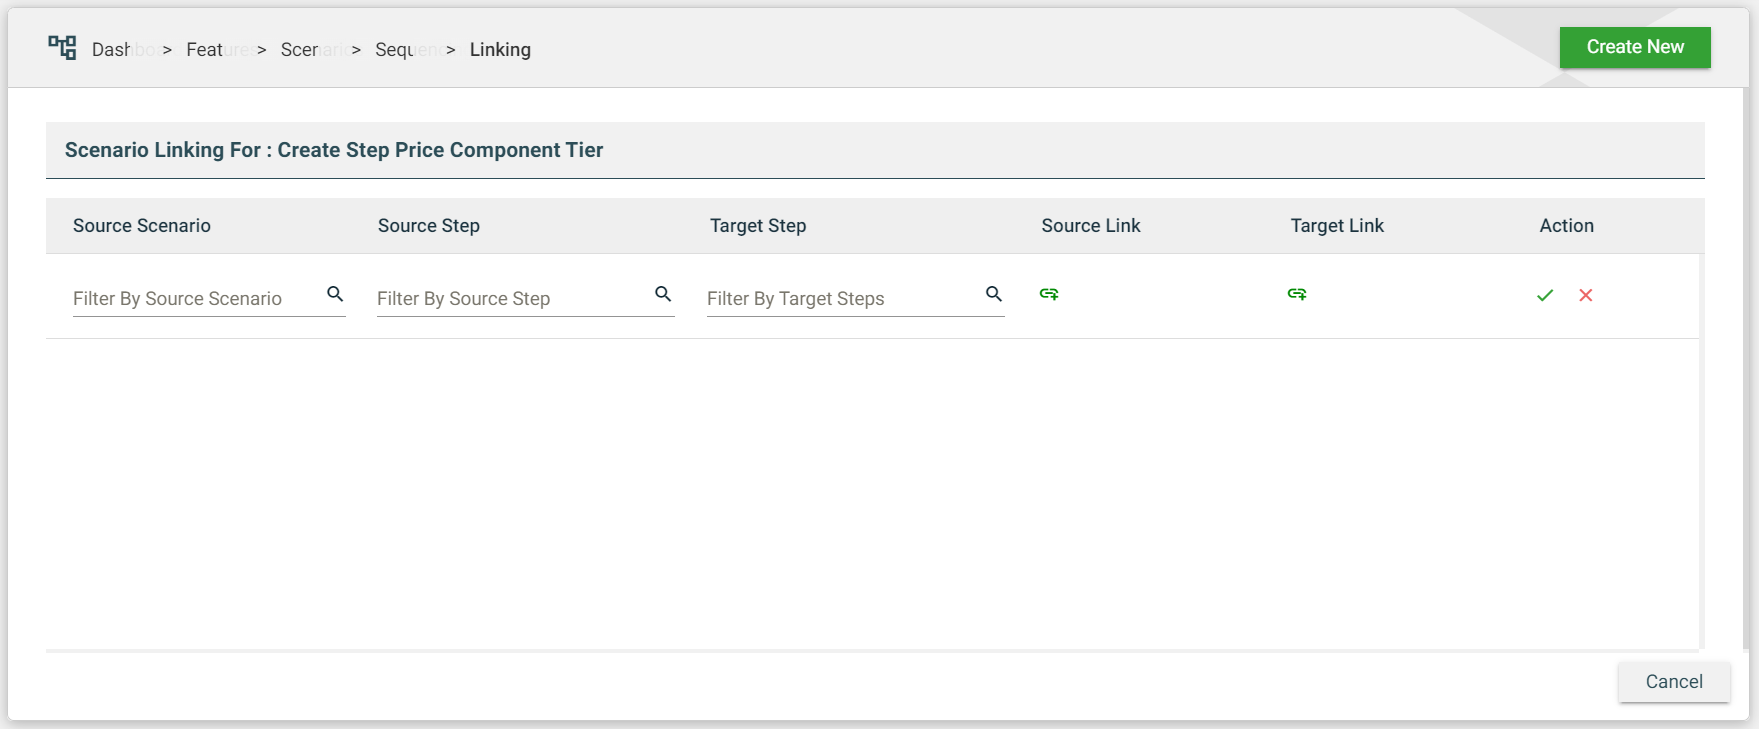1759x729 pixels.
Task: Click the green Source Link icon
Action: pos(1049,294)
